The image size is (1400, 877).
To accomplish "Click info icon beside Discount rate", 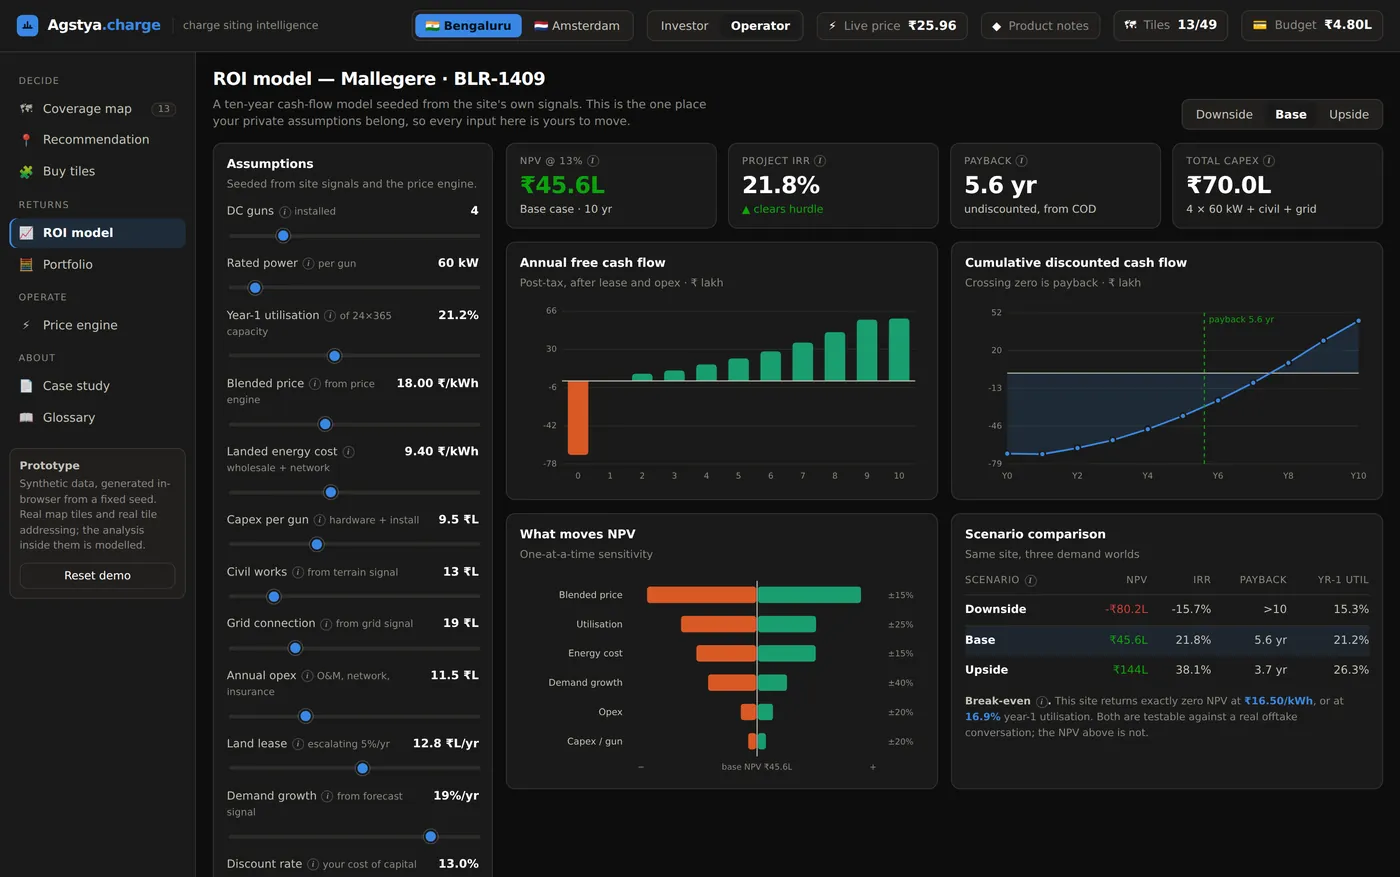I will coord(313,864).
